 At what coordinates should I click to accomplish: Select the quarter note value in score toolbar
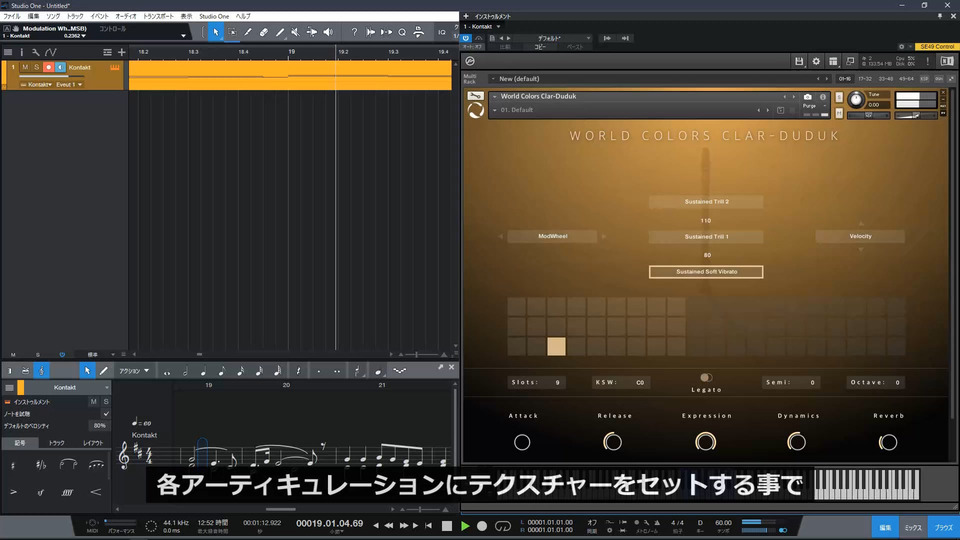pos(203,371)
